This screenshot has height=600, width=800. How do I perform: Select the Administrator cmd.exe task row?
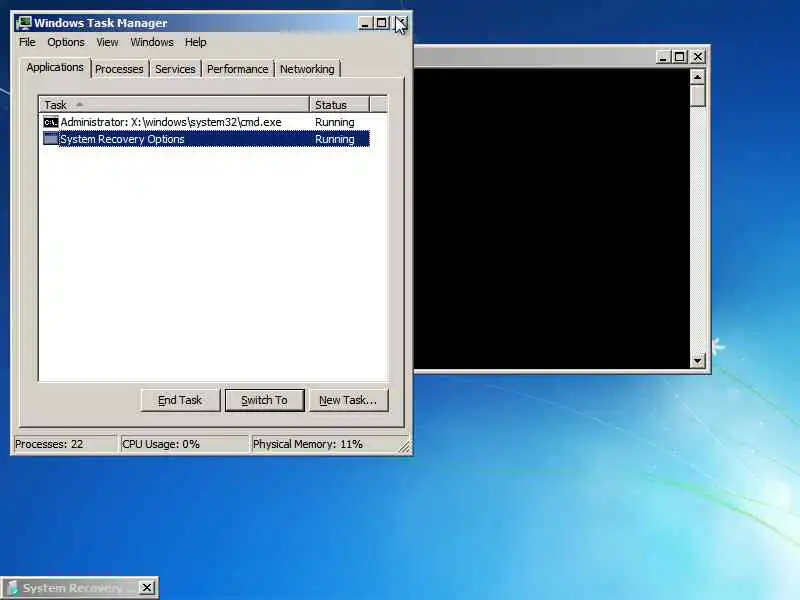point(206,122)
